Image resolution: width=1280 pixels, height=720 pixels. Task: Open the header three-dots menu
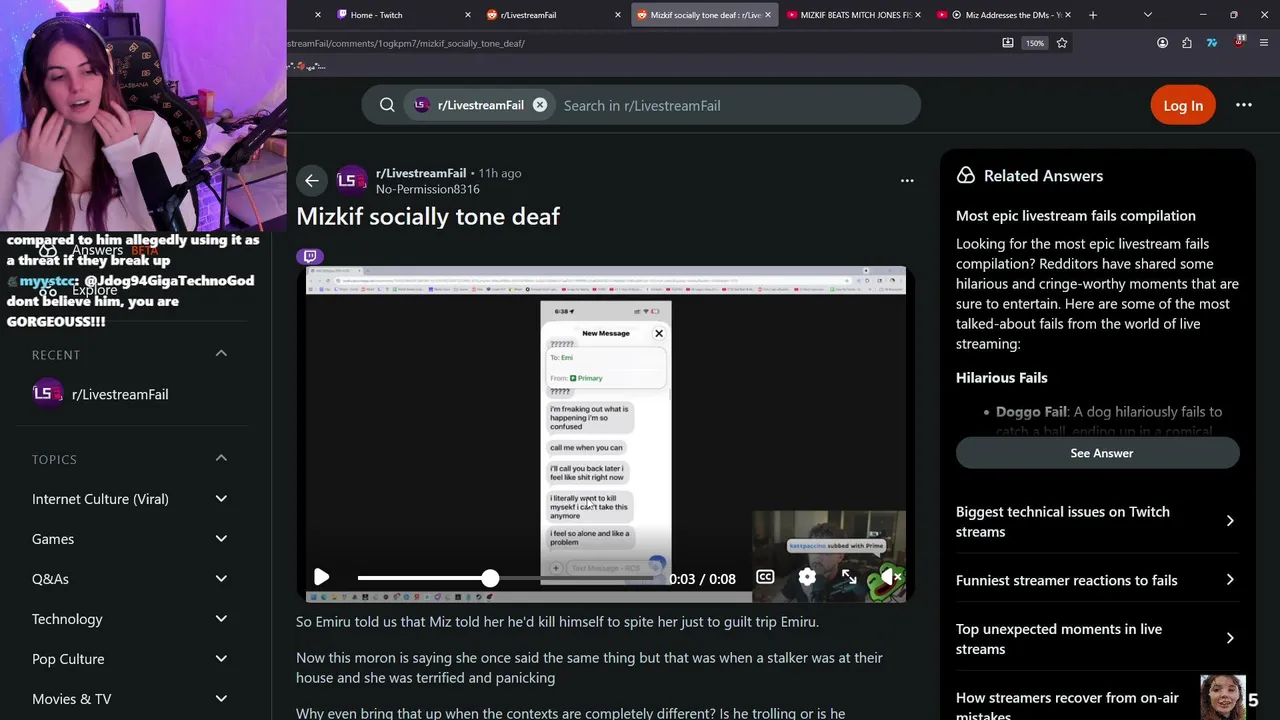click(1244, 105)
